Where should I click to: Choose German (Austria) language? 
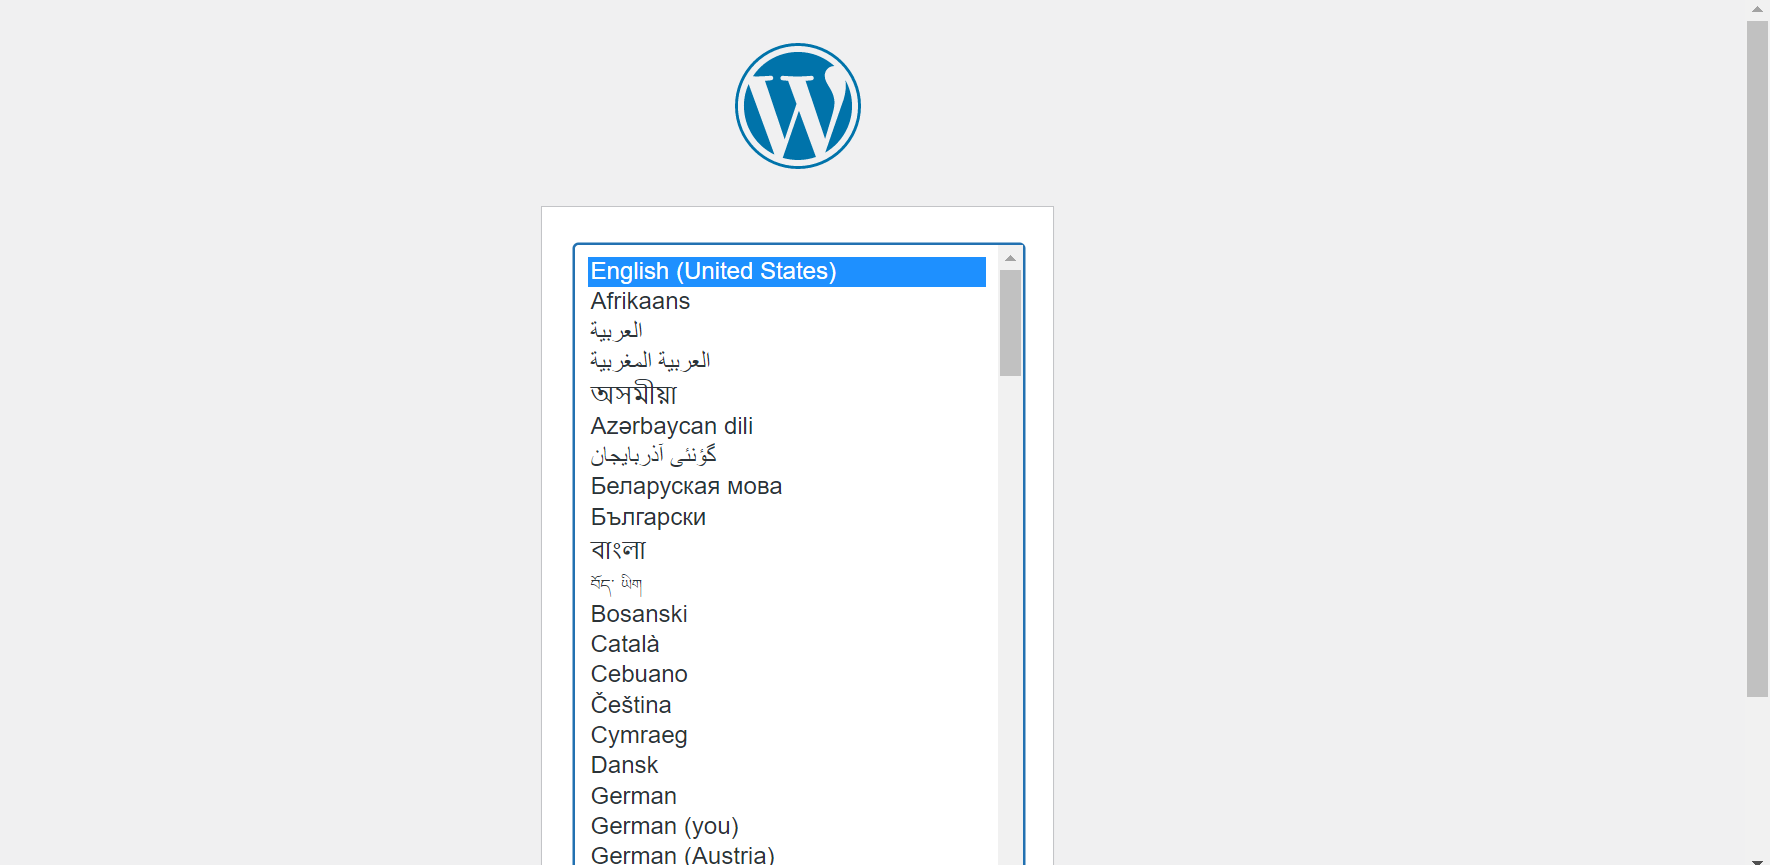787,855
